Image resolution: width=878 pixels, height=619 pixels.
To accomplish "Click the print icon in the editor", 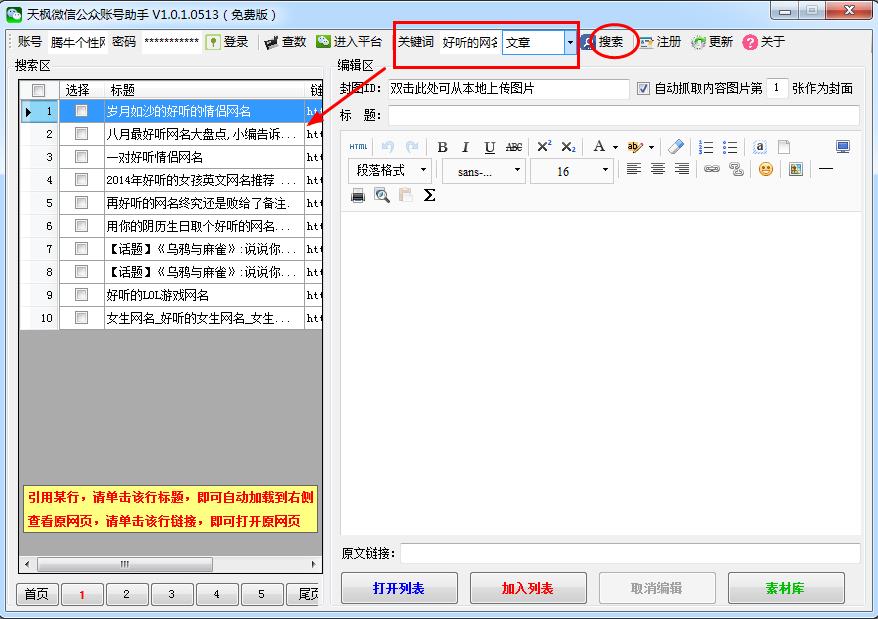I will (x=358, y=195).
